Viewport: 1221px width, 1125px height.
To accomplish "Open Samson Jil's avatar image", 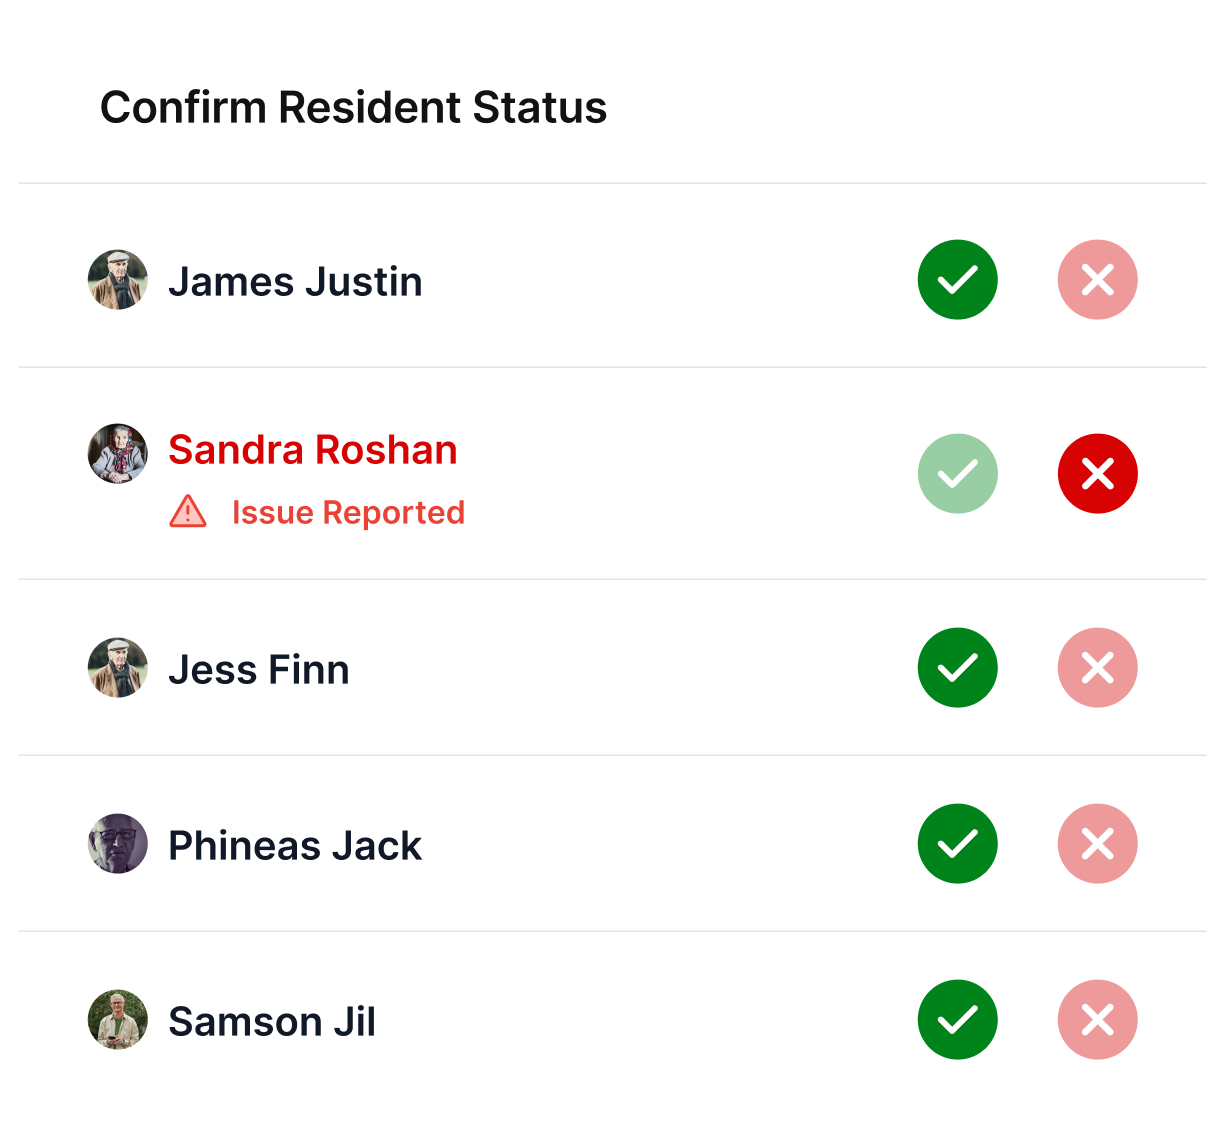I will tap(118, 1020).
